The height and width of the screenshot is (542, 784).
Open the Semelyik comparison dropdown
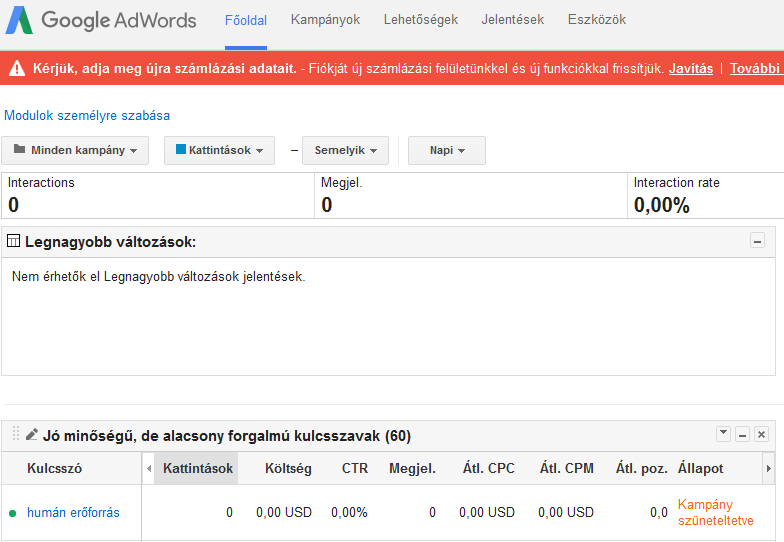[x=346, y=150]
